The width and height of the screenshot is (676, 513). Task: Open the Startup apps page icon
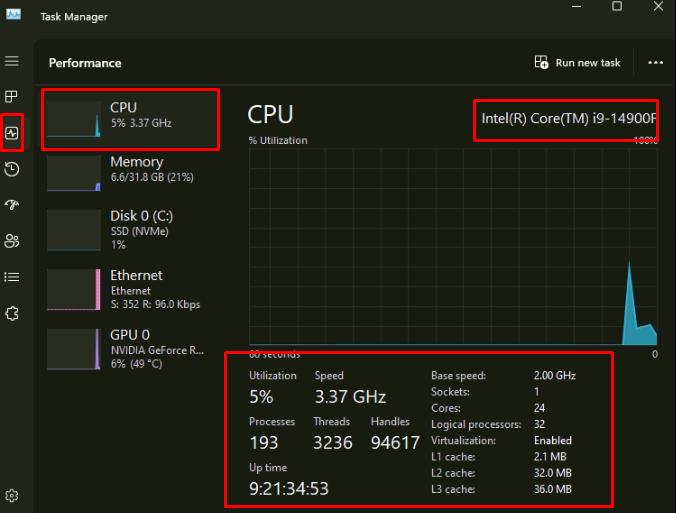[12, 204]
